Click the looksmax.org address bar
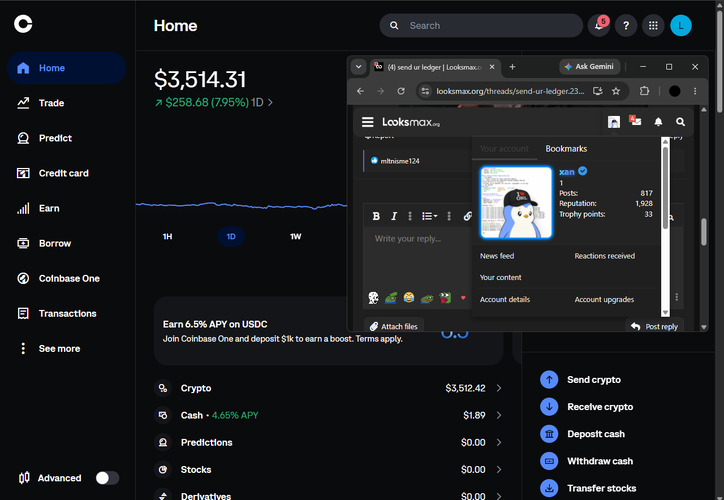Screen dimensions: 724x500 click(510, 91)
